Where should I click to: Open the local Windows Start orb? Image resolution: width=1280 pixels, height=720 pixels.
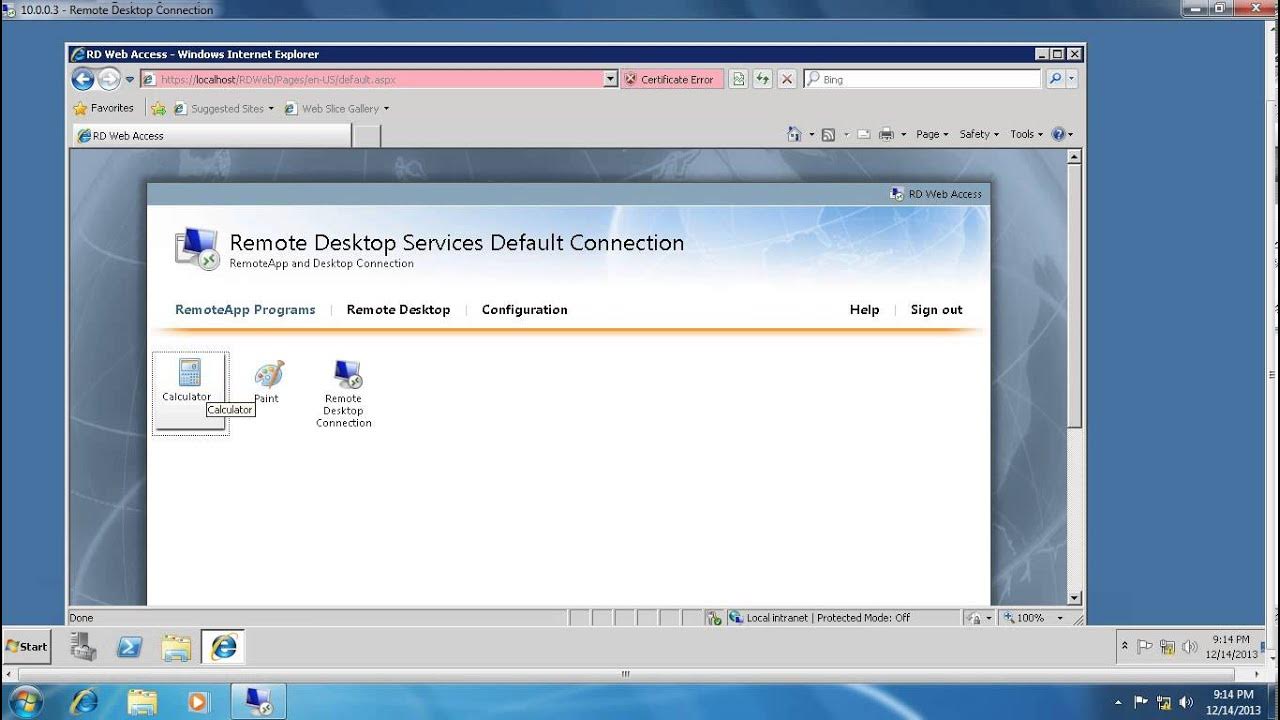24,702
